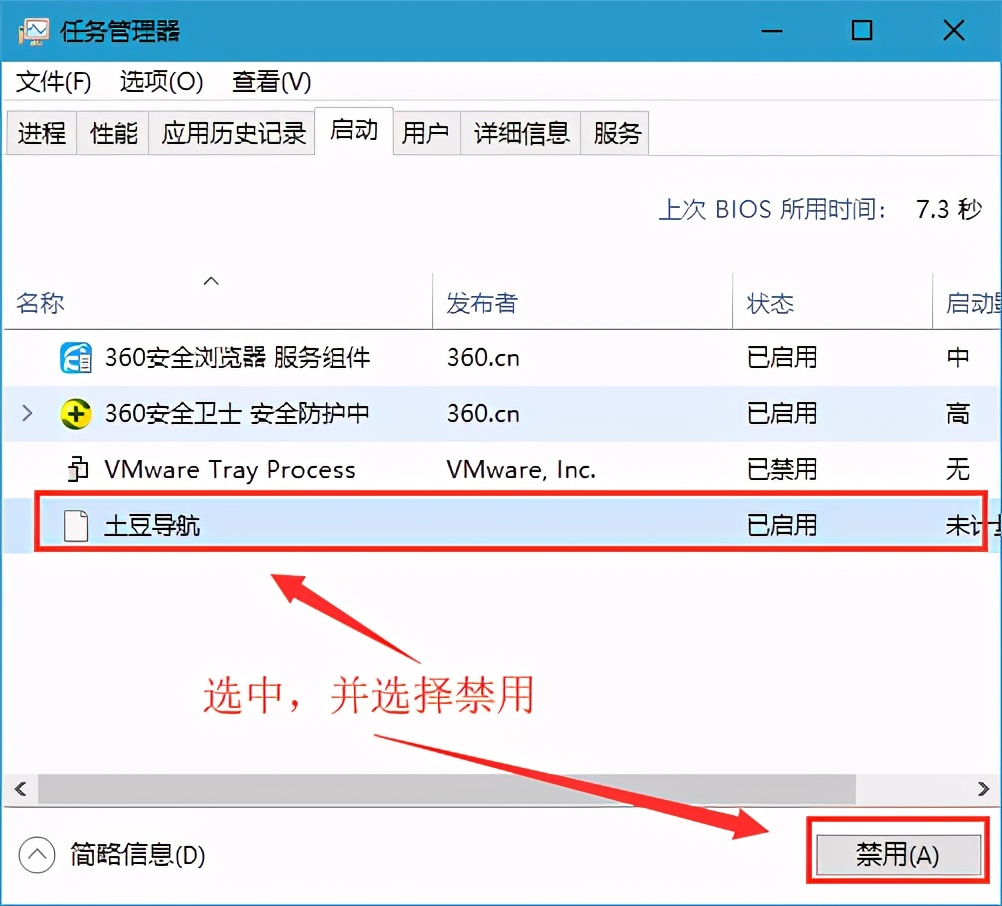Click the horizontal scrollbar left arrow
This screenshot has width=1002, height=906.
pos(20,789)
